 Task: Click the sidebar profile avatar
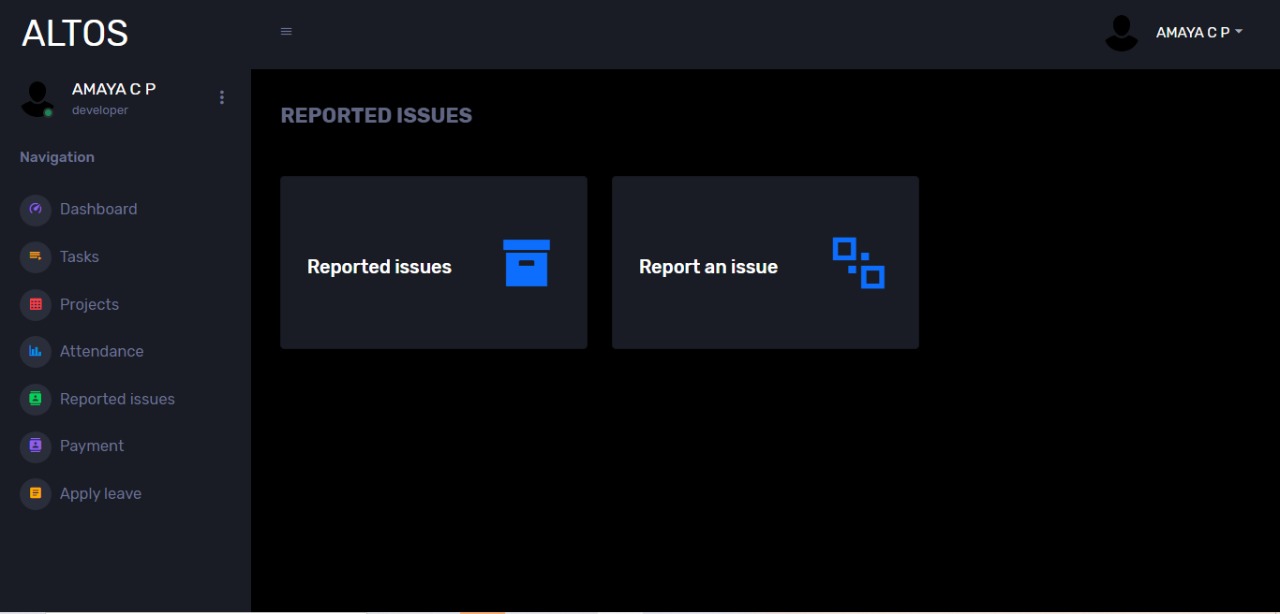tap(38, 98)
